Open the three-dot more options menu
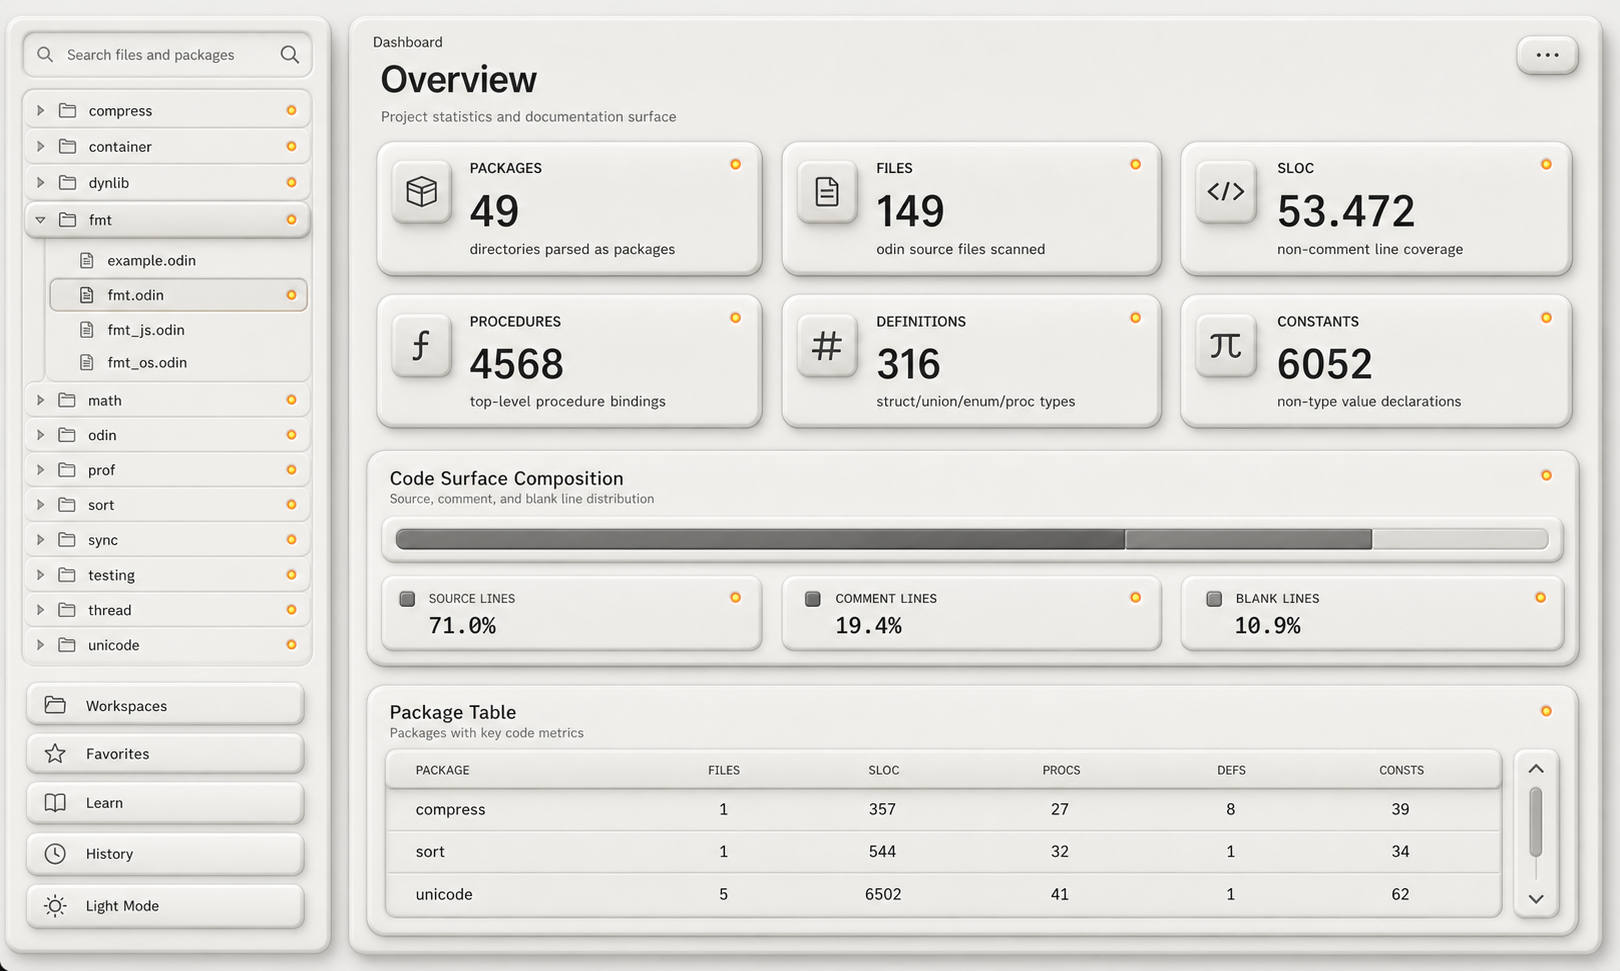This screenshot has height=971, width=1620. [1547, 55]
